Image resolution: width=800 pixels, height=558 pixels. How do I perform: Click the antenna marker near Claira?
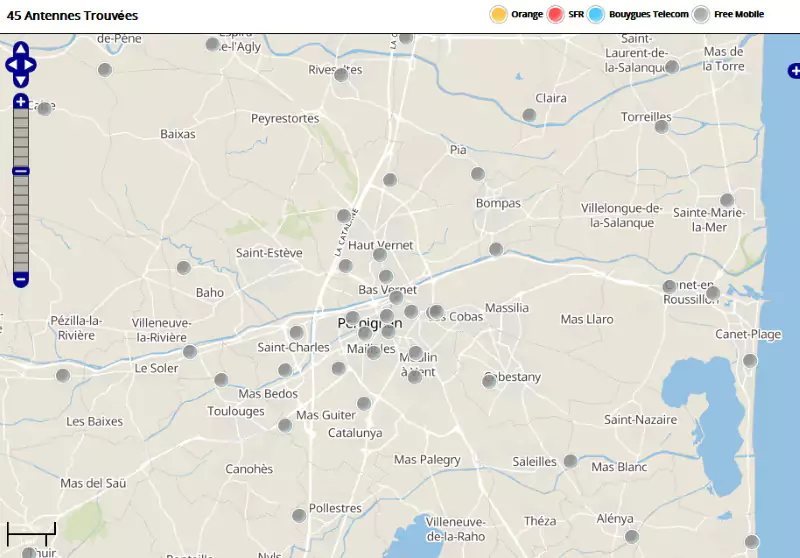click(x=529, y=115)
